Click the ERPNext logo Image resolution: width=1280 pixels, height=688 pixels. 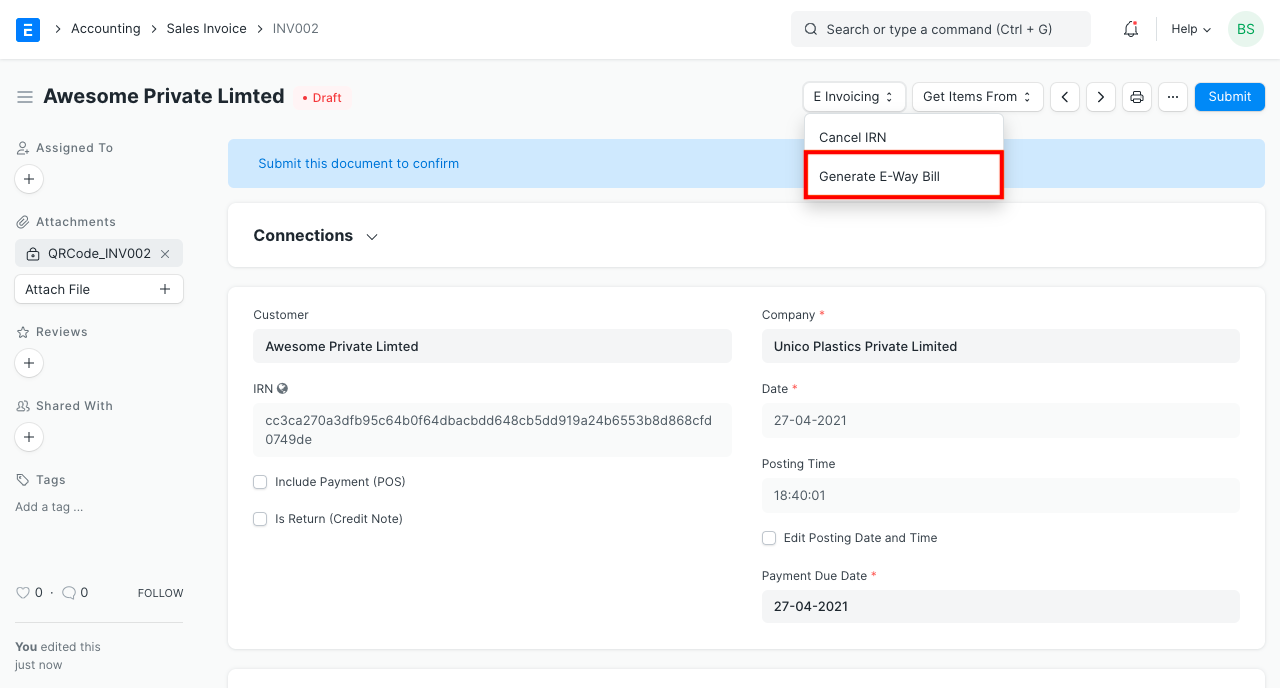(27, 29)
